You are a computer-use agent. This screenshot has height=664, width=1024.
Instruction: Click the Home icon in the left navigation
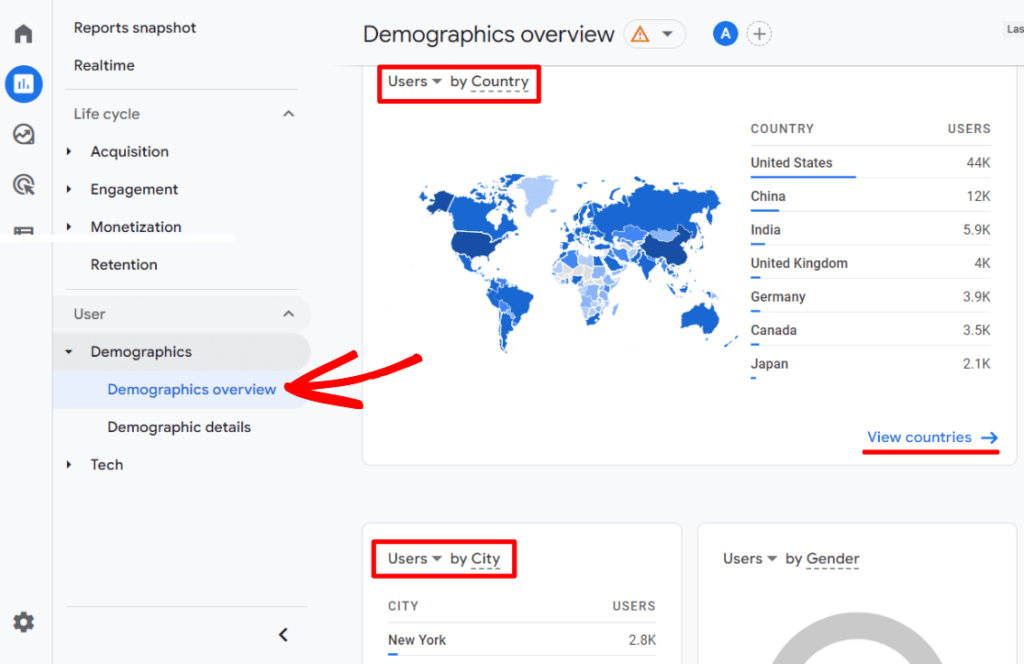click(x=22, y=32)
